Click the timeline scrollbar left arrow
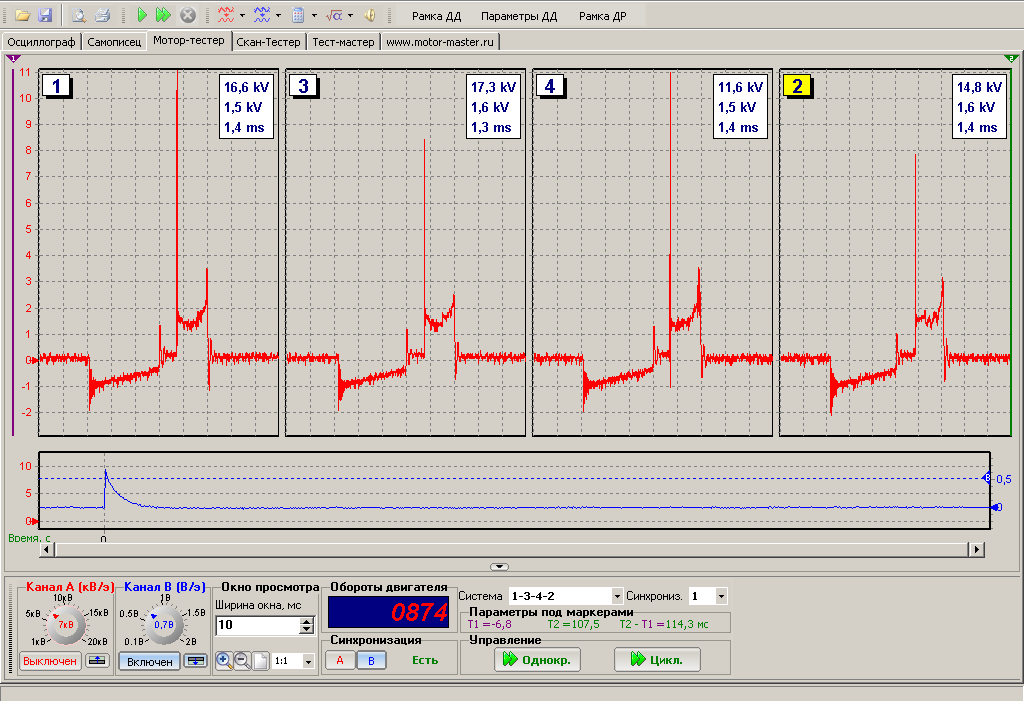This screenshot has height=702, width=1024. click(x=46, y=549)
